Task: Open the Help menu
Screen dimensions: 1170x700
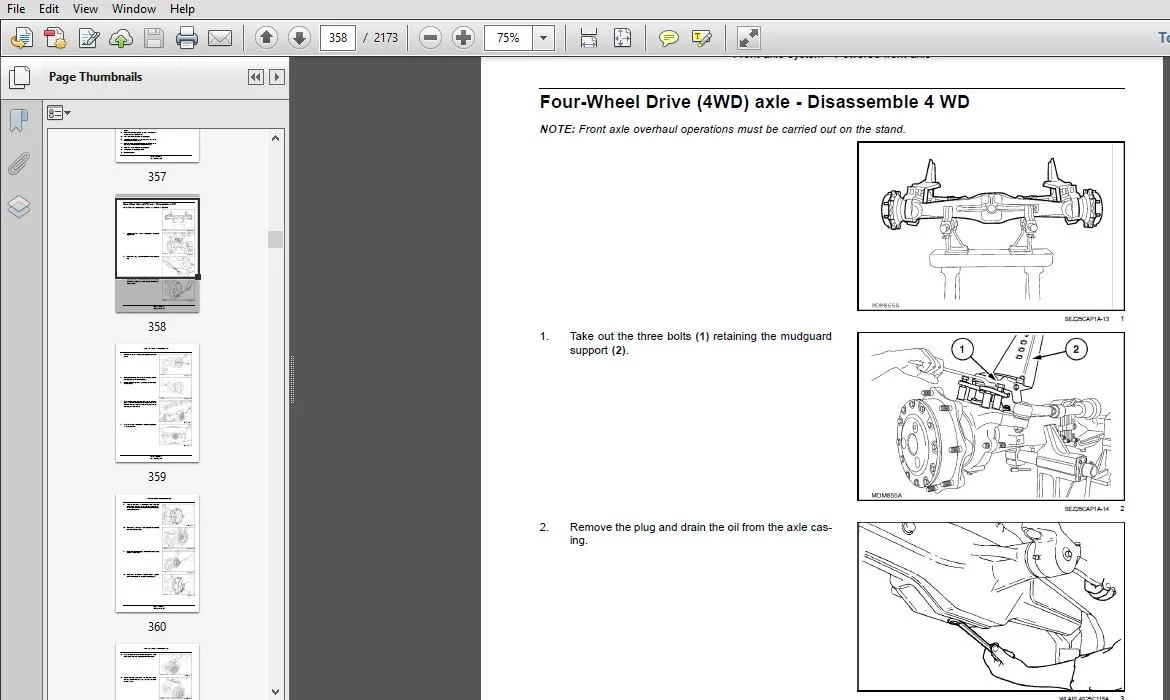Action: 182,9
